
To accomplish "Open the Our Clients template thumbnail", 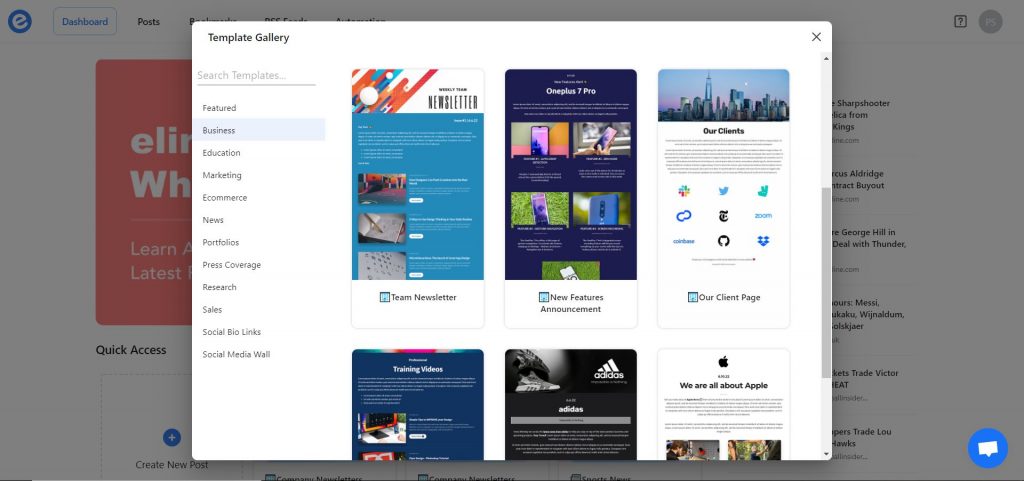I will pos(724,174).
